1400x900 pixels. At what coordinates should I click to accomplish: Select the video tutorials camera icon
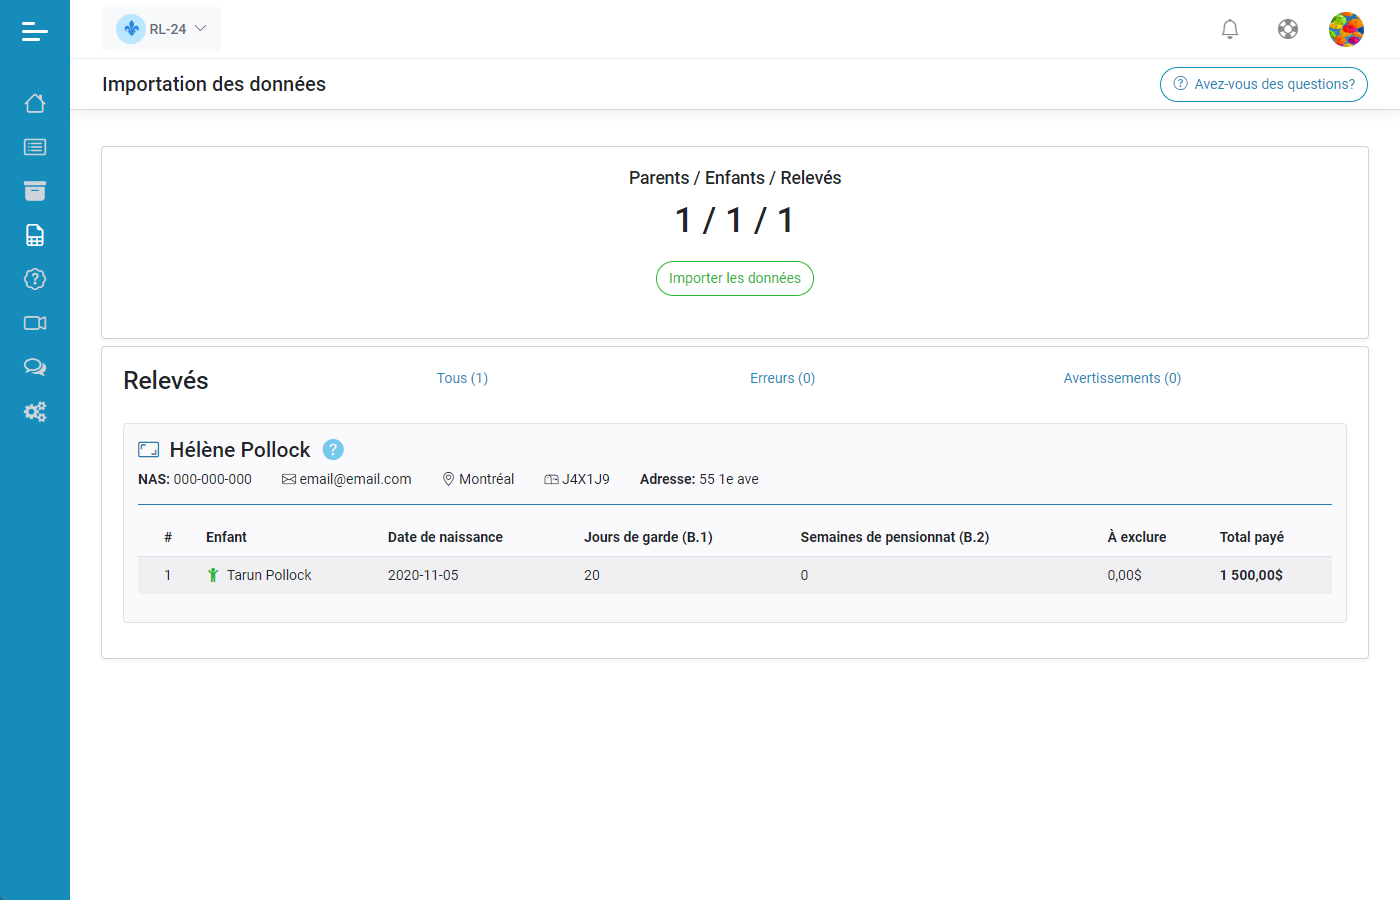[x=35, y=323]
